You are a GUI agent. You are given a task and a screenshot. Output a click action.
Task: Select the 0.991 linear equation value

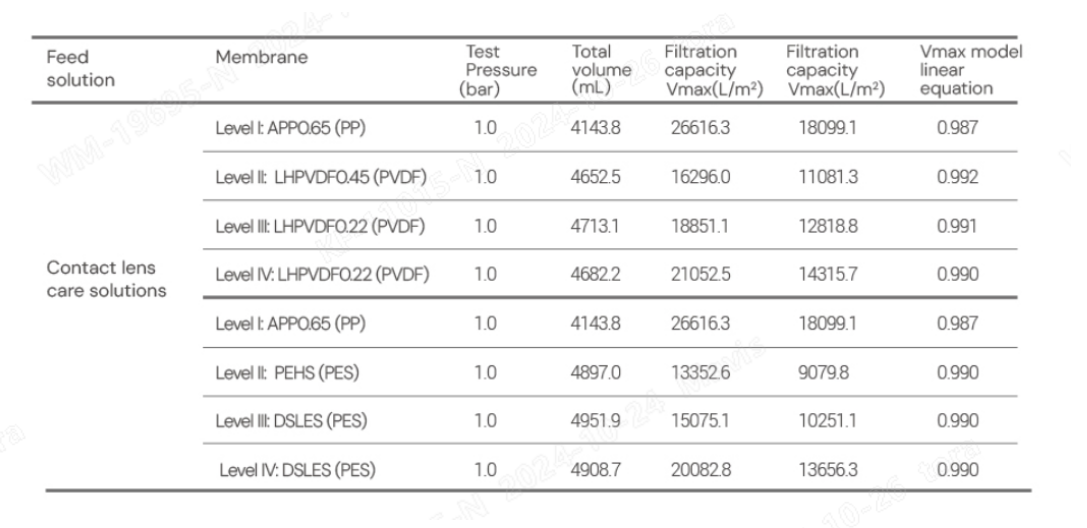tap(957, 226)
